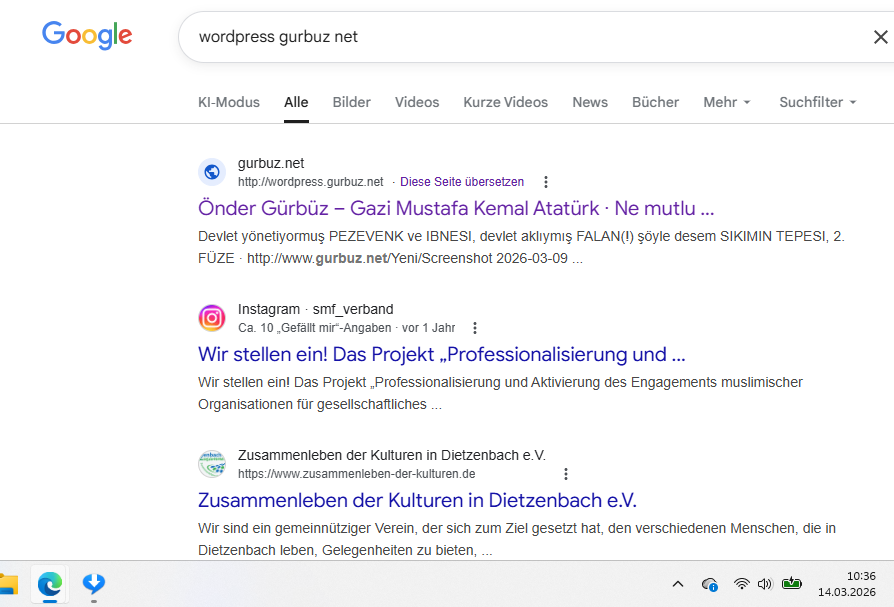
Task: Click the Instagram logo icon
Action: pyautogui.click(x=212, y=318)
